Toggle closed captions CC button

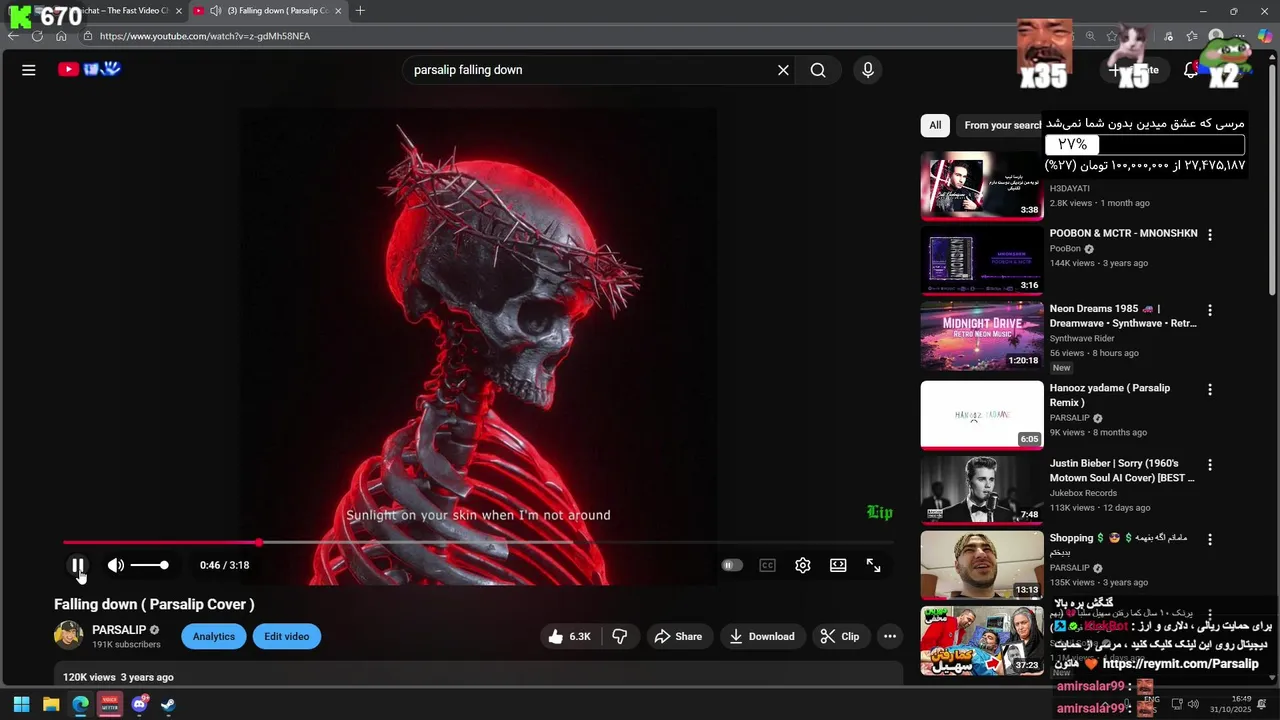point(767,565)
